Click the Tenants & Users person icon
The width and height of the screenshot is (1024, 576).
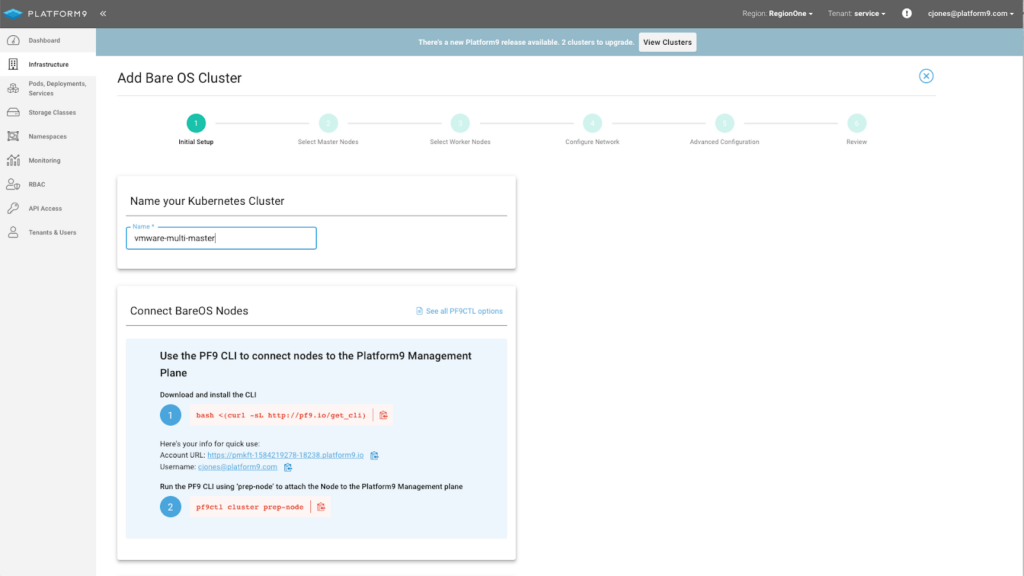13,232
